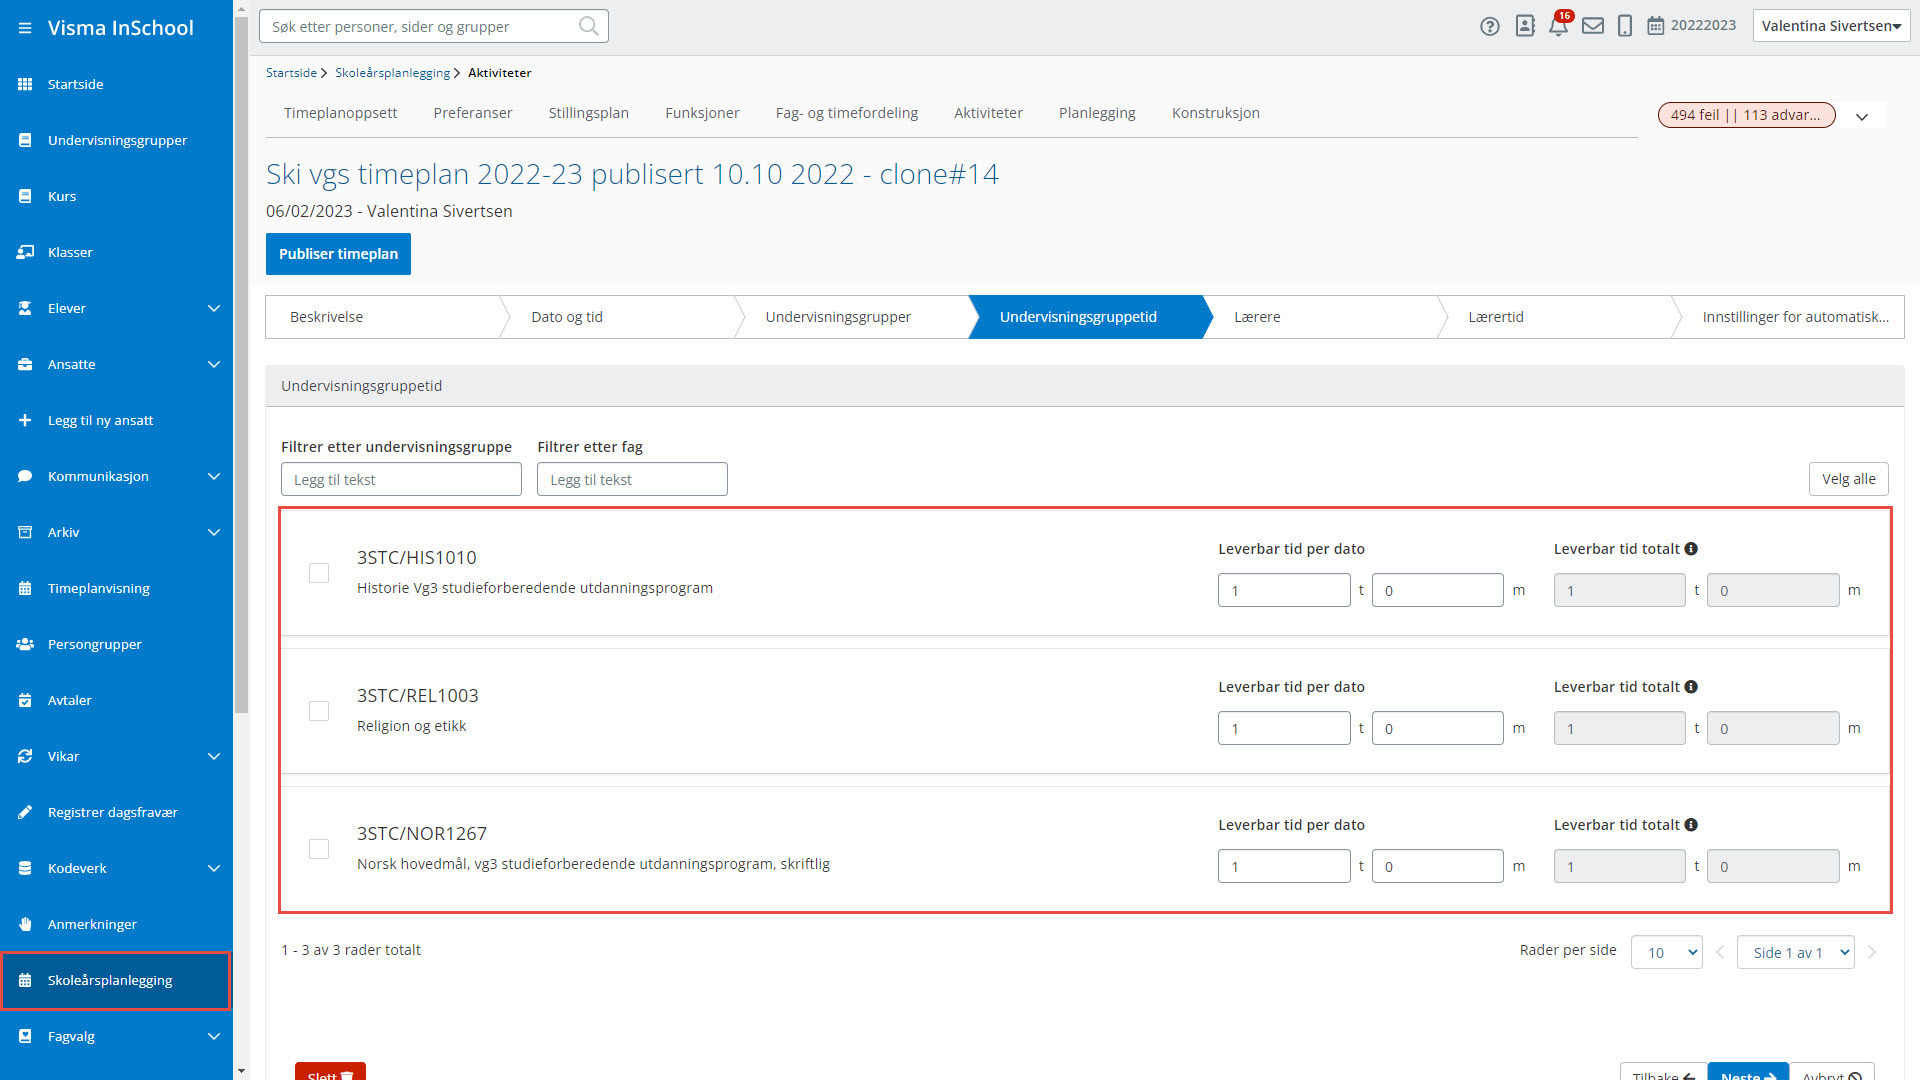Click hours per dato field for 3STC/HIS1010

[1284, 590]
